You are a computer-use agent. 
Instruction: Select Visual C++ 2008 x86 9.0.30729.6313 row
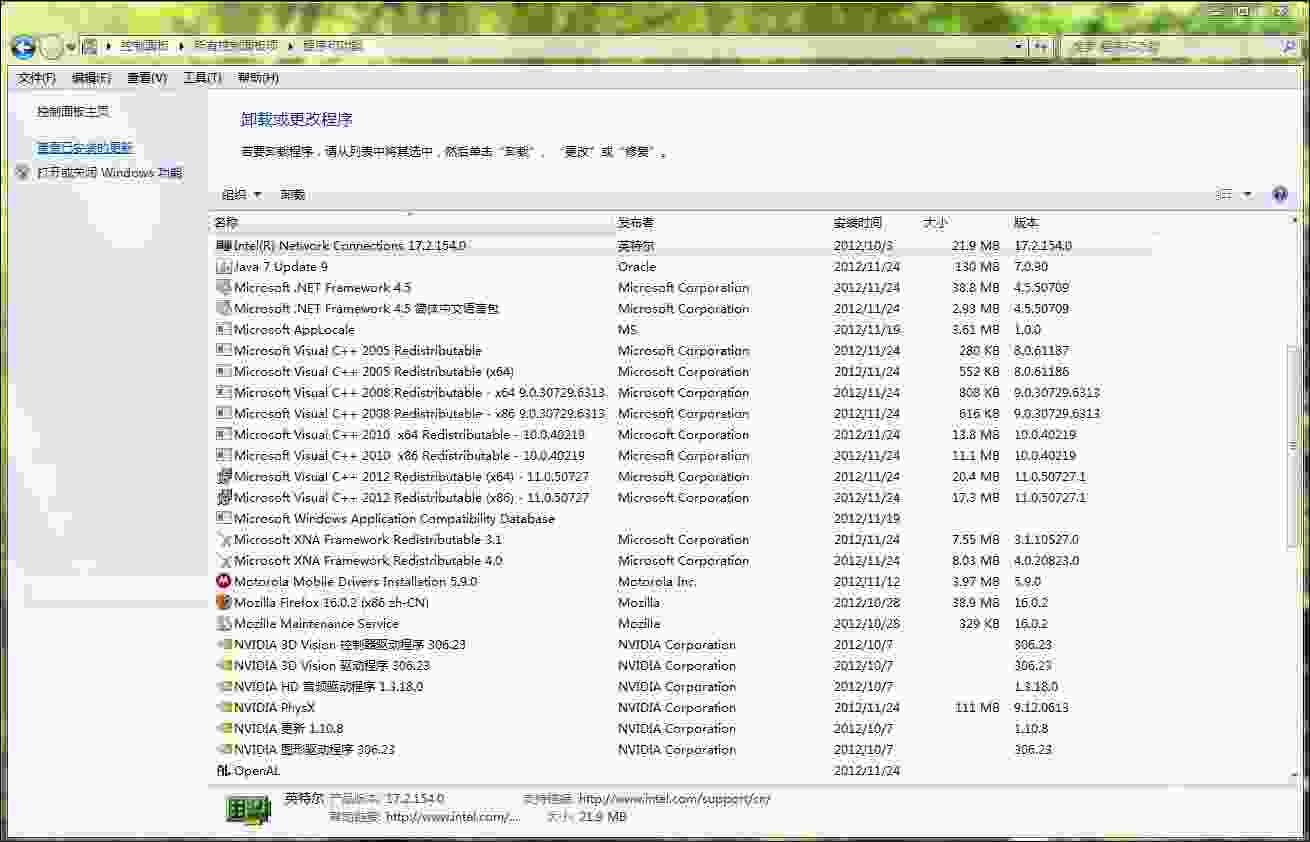pos(680,413)
